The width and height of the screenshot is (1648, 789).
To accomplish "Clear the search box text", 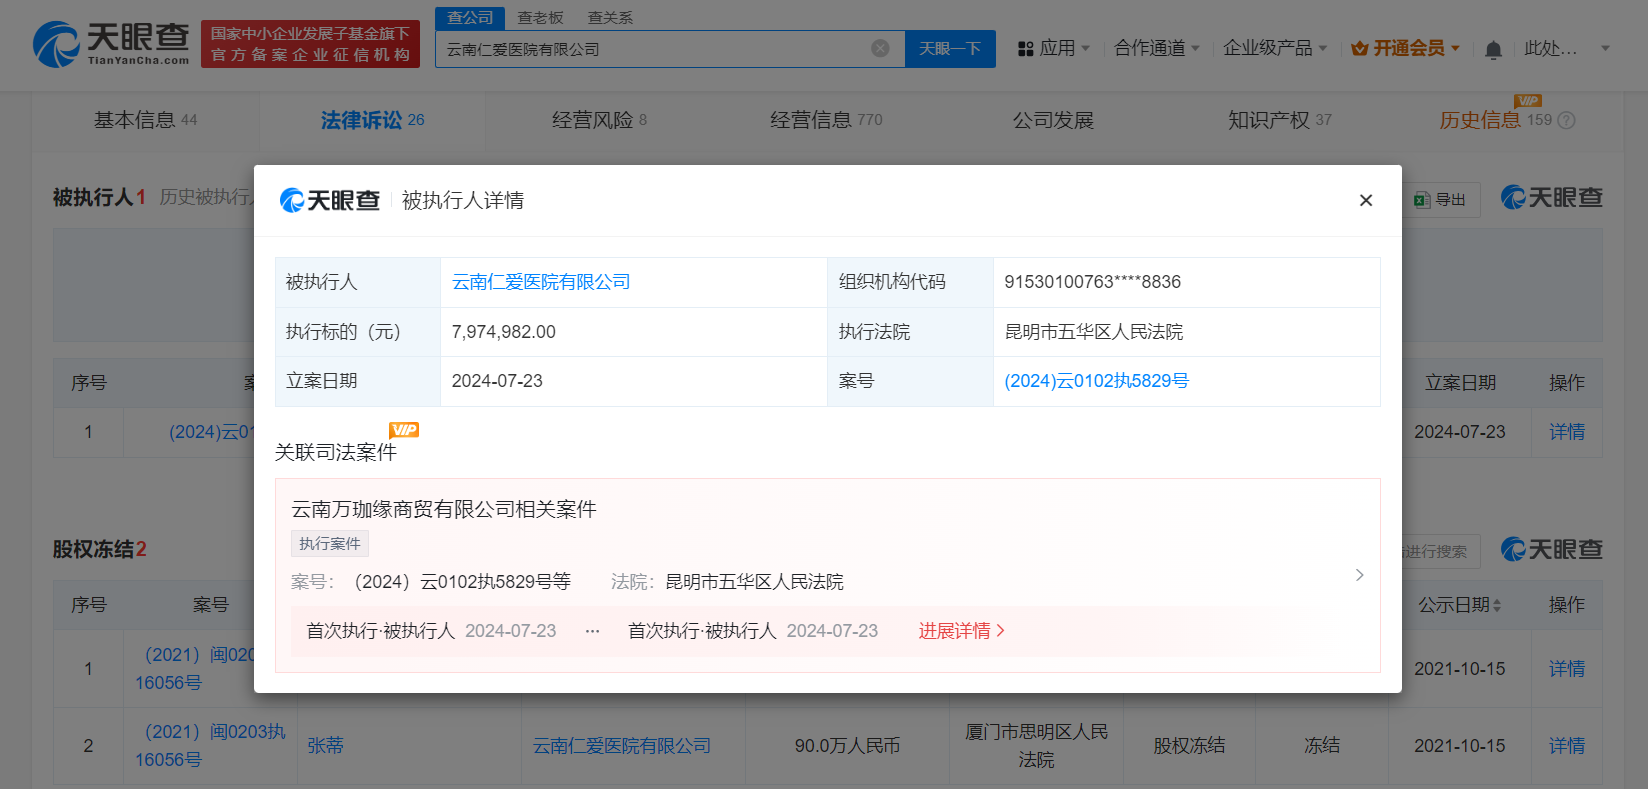I will click(880, 48).
